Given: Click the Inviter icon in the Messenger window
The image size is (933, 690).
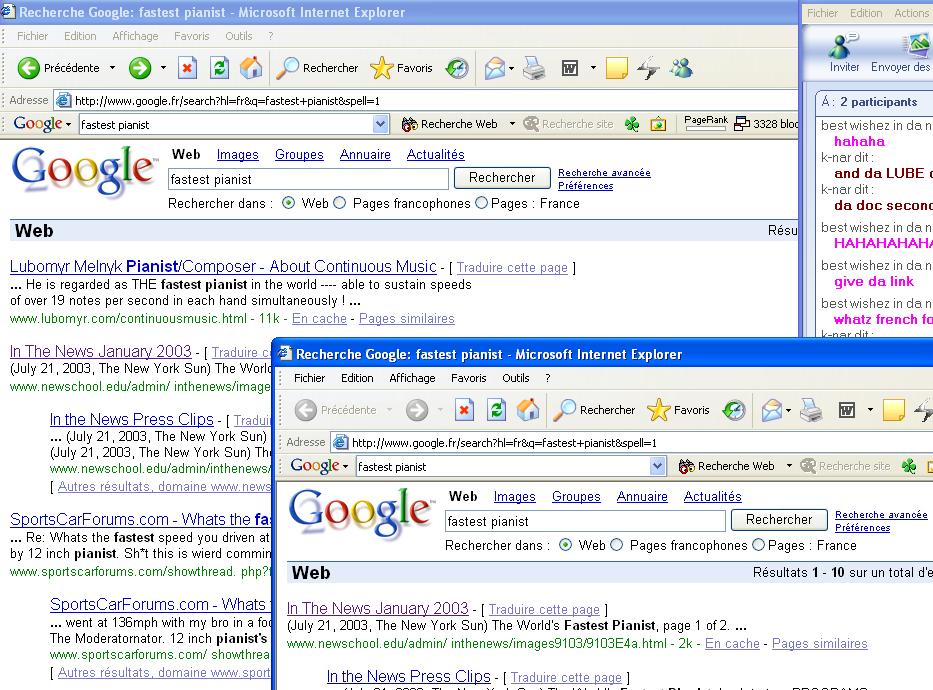Looking at the screenshot, I should (844, 53).
